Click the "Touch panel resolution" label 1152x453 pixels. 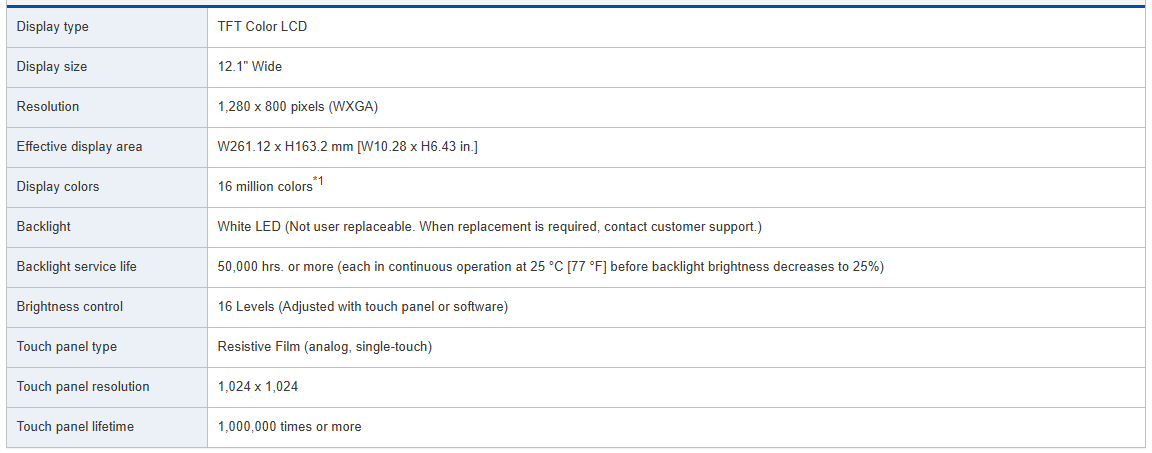pos(83,387)
